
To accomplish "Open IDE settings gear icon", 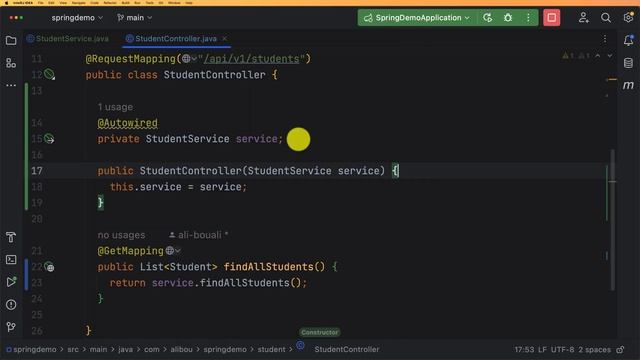I will point(628,17).
